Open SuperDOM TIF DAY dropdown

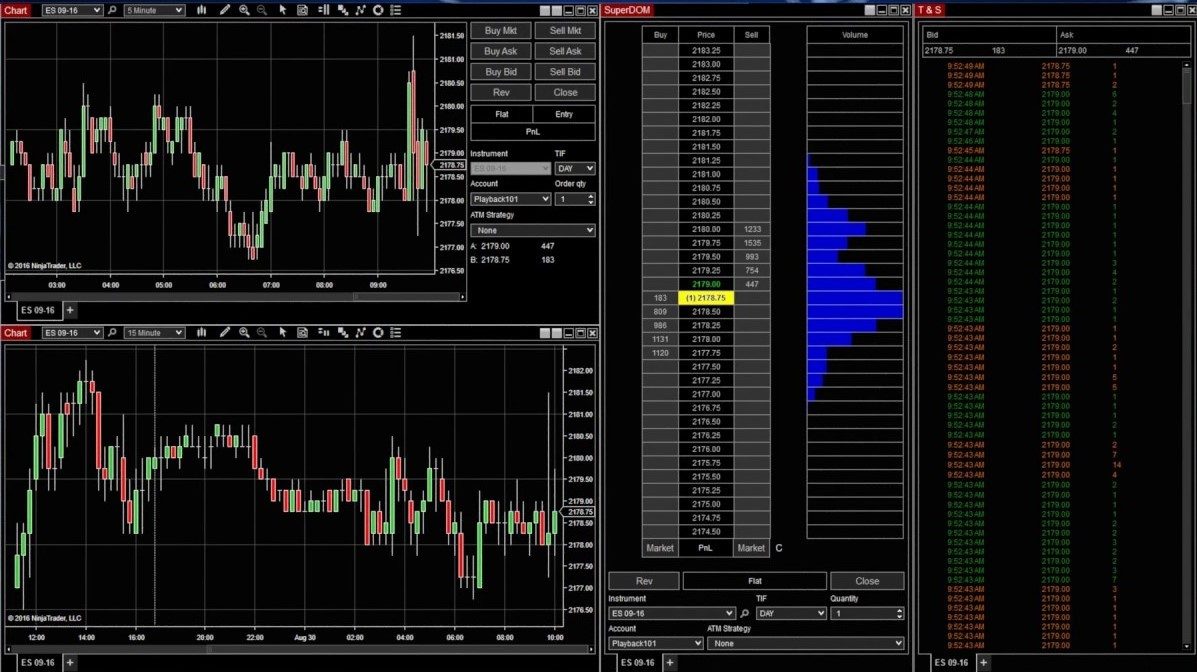[791, 613]
